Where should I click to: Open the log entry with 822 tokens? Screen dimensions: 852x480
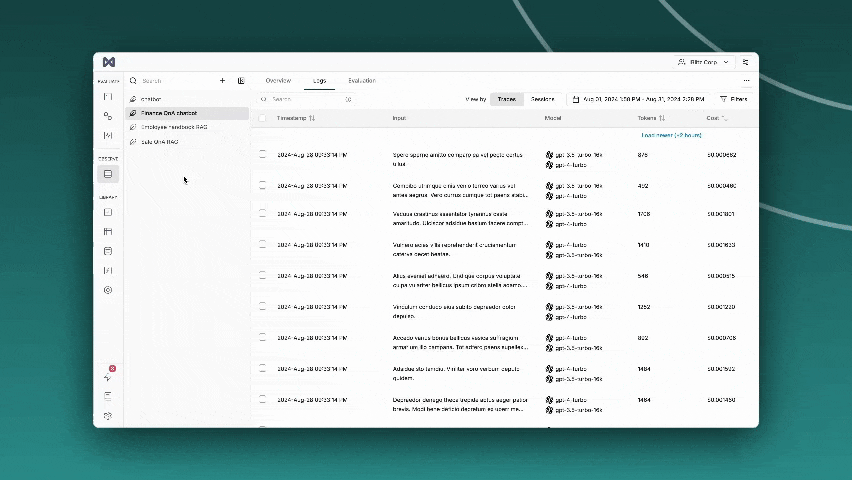tap(504, 342)
